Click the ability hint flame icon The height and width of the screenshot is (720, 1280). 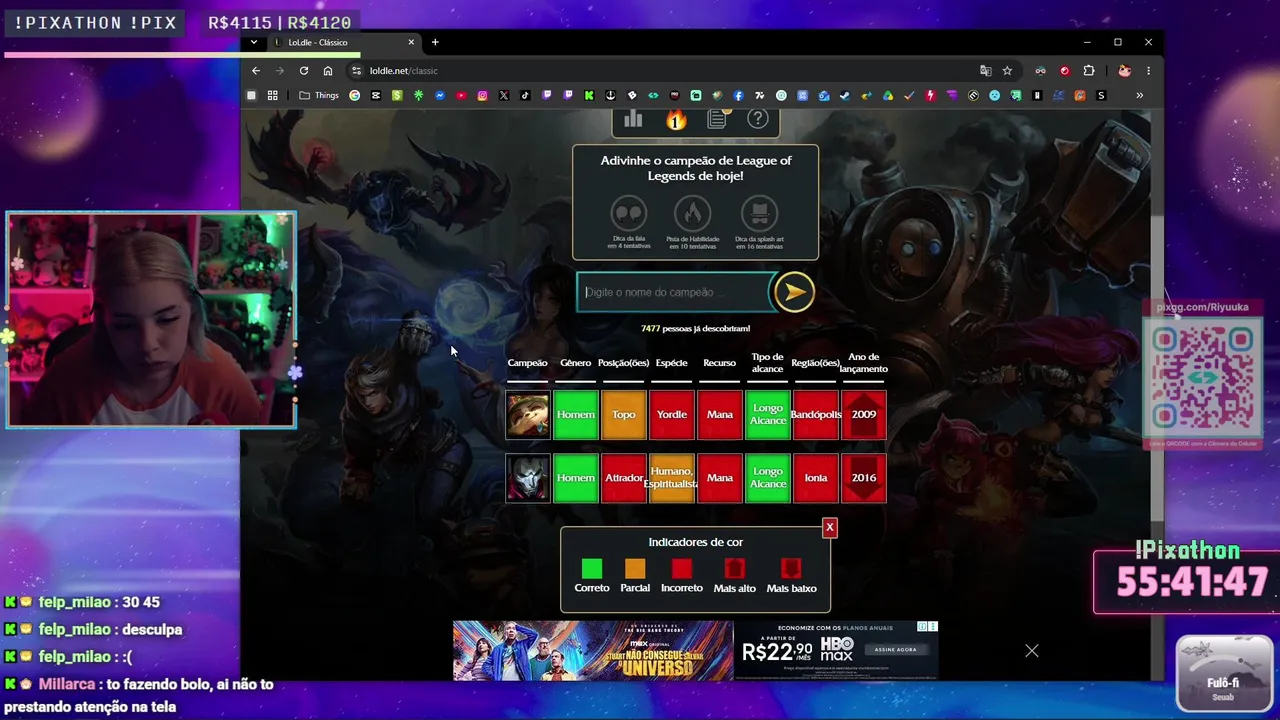tap(692, 213)
